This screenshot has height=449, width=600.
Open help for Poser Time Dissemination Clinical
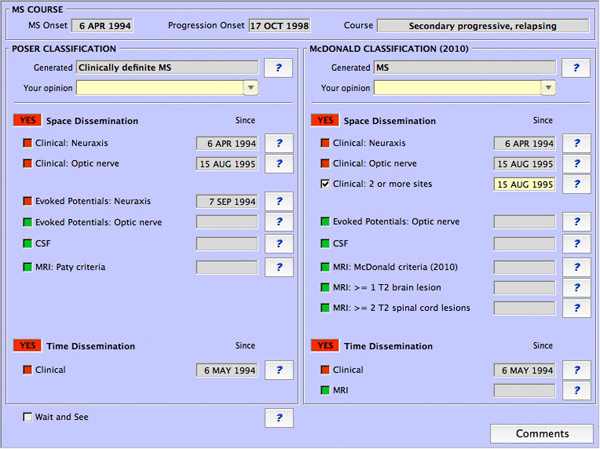(x=279, y=370)
